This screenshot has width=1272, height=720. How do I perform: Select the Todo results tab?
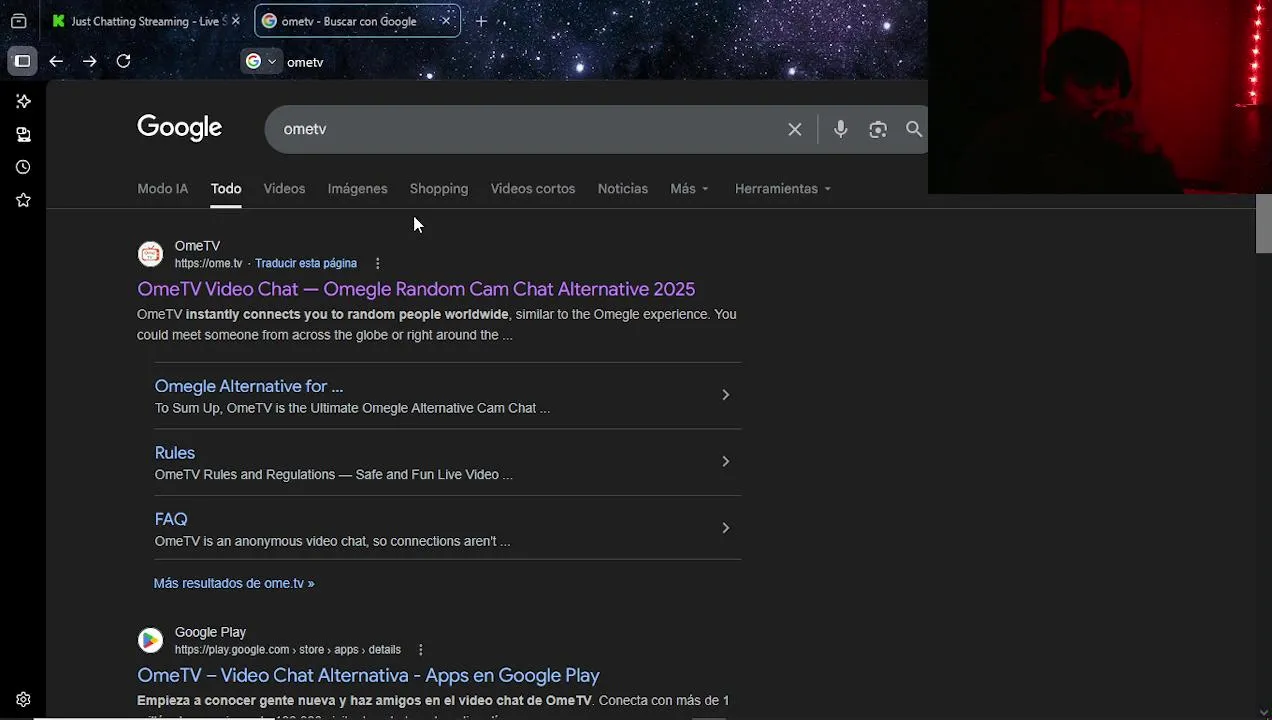coord(226,189)
